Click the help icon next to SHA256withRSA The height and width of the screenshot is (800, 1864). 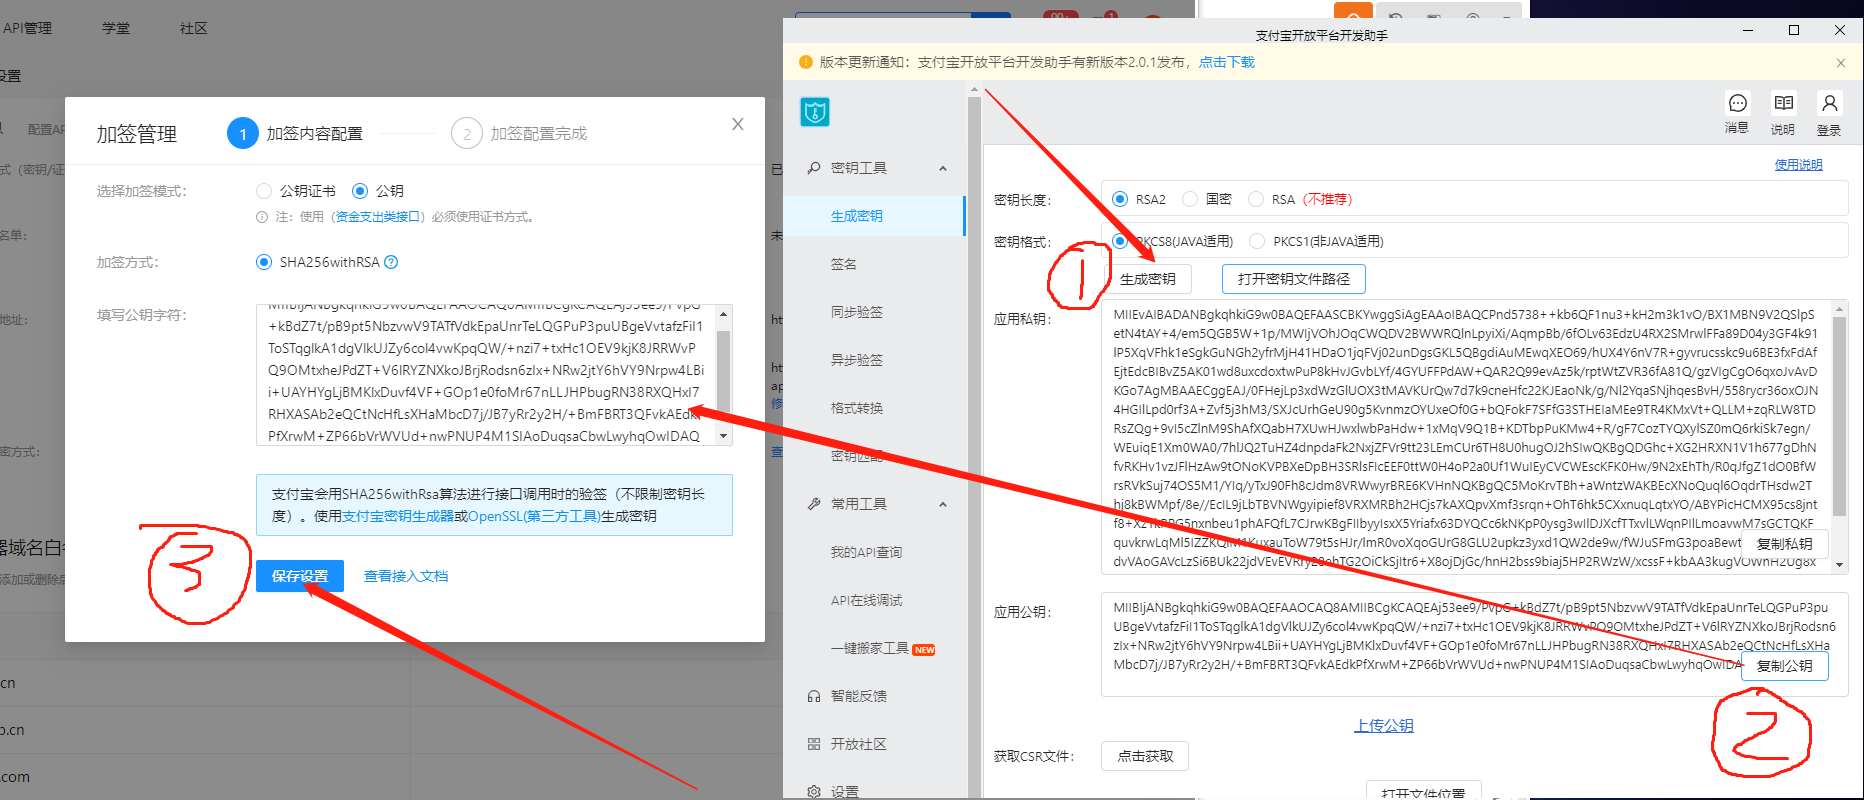pyautogui.click(x=391, y=262)
